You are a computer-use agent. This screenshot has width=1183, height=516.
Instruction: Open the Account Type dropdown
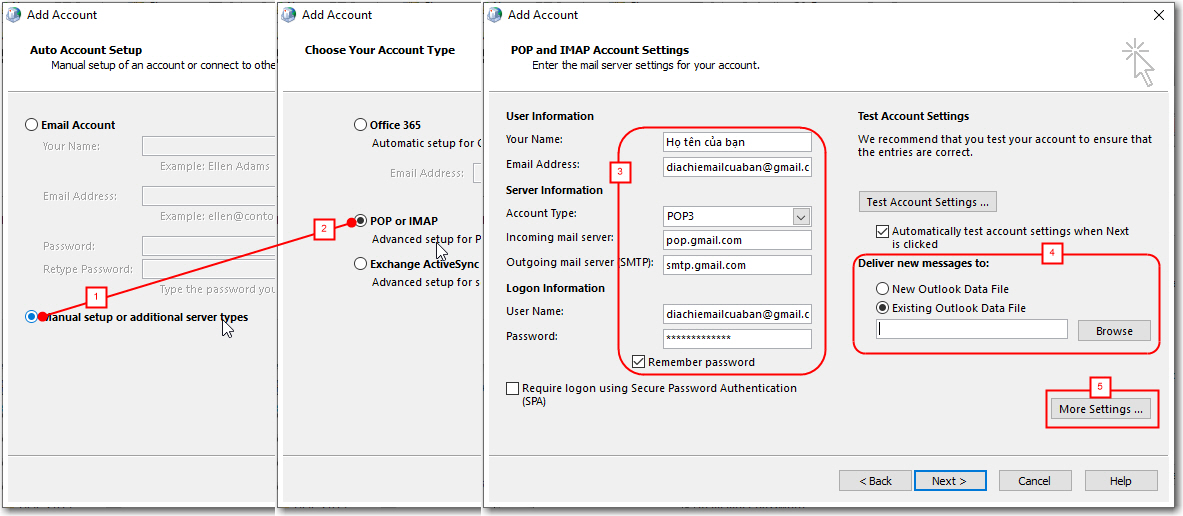800,216
